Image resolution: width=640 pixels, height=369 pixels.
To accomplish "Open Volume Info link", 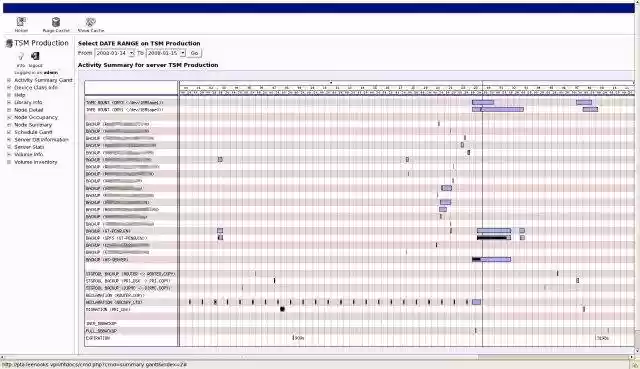I will [29, 155].
